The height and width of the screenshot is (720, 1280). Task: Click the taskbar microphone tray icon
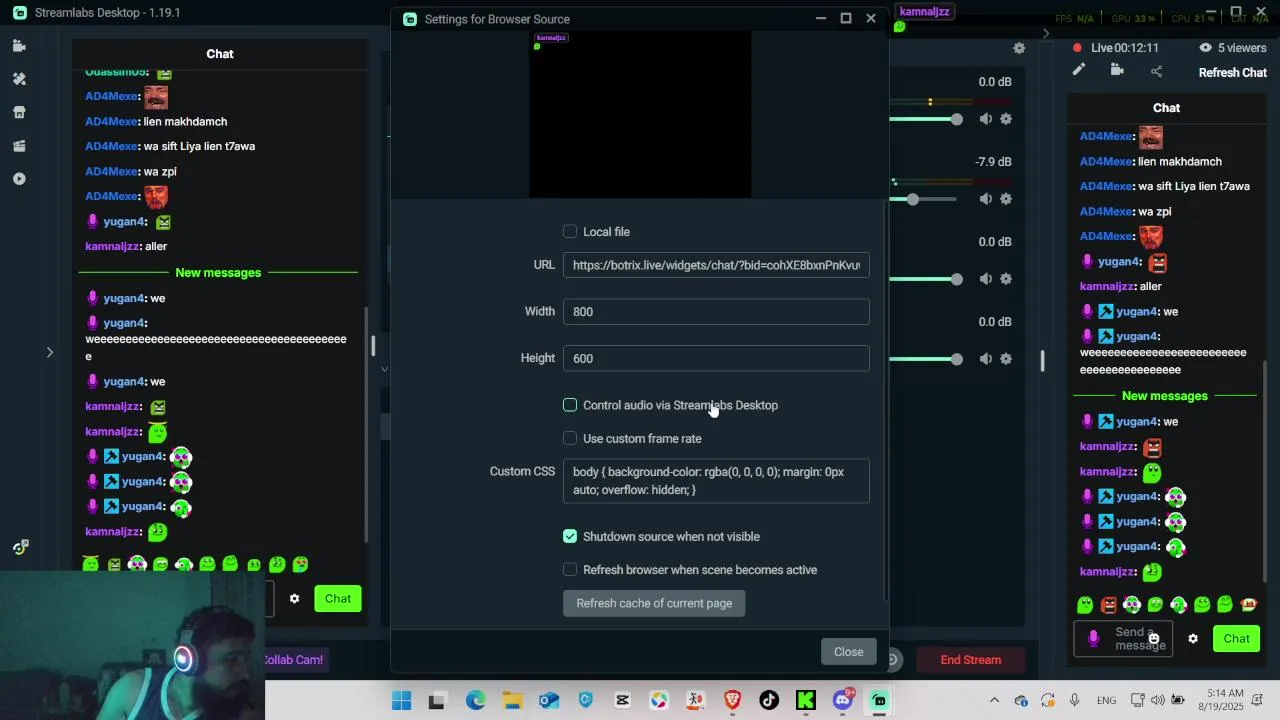pyautogui.click(x=1074, y=701)
